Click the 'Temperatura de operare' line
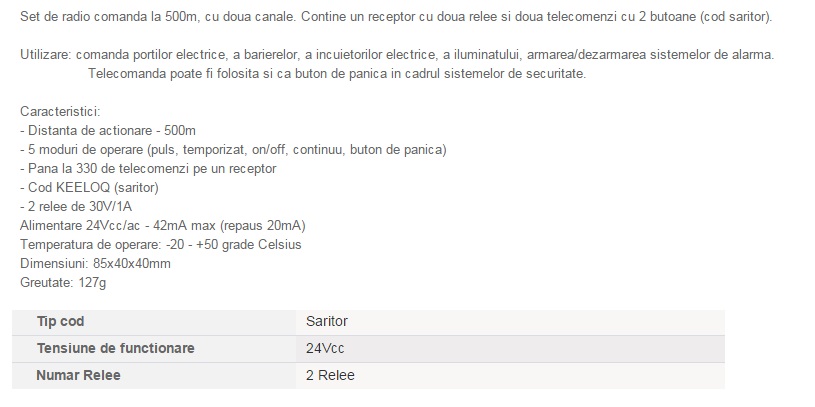The width and height of the screenshot is (815, 407). 160,245
